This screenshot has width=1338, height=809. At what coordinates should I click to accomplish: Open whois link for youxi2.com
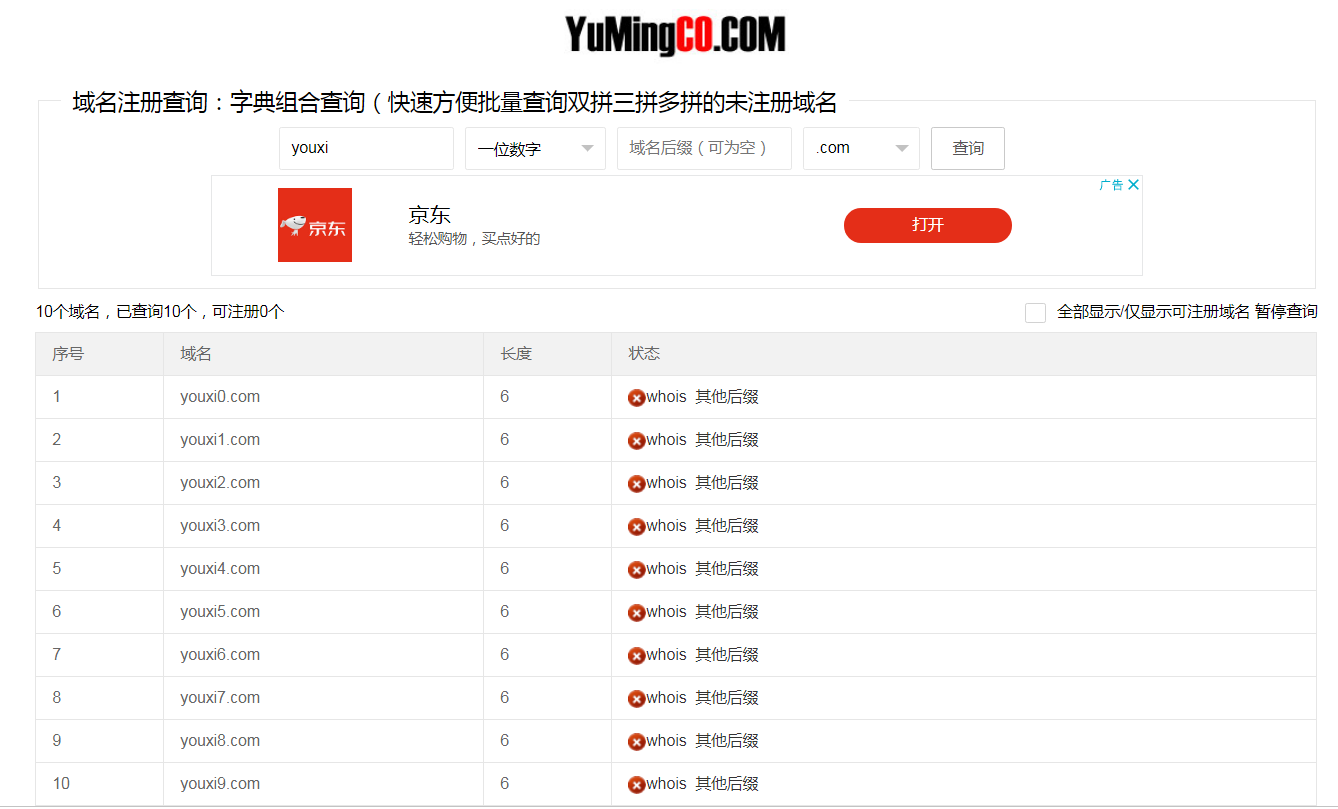pyautogui.click(x=666, y=483)
